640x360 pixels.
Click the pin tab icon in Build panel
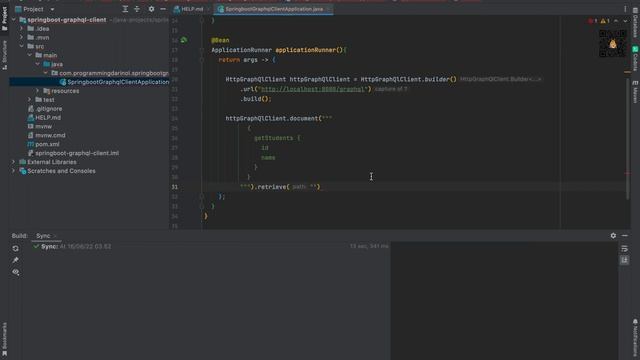pyautogui.click(x=16, y=260)
